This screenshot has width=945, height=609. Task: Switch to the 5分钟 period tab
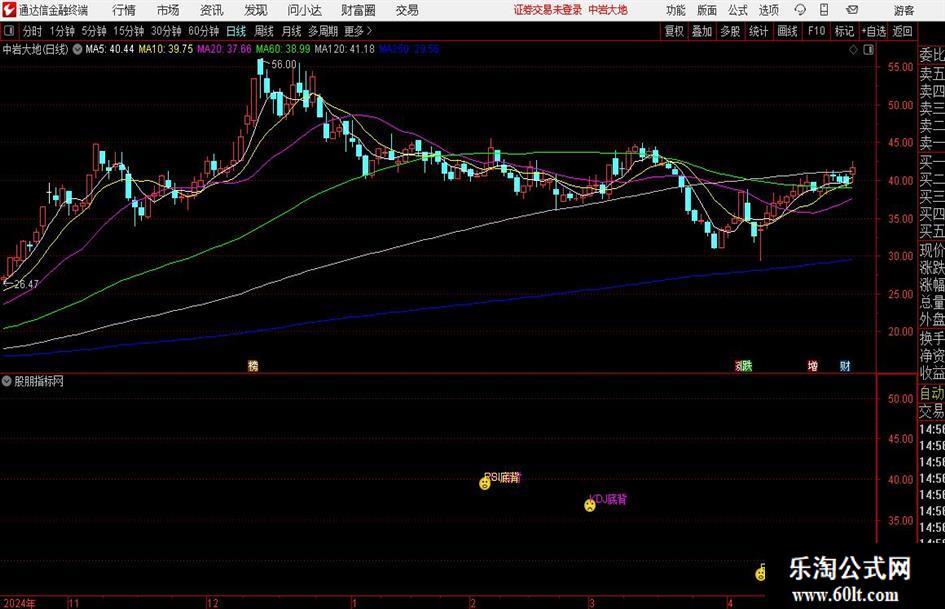pyautogui.click(x=94, y=31)
